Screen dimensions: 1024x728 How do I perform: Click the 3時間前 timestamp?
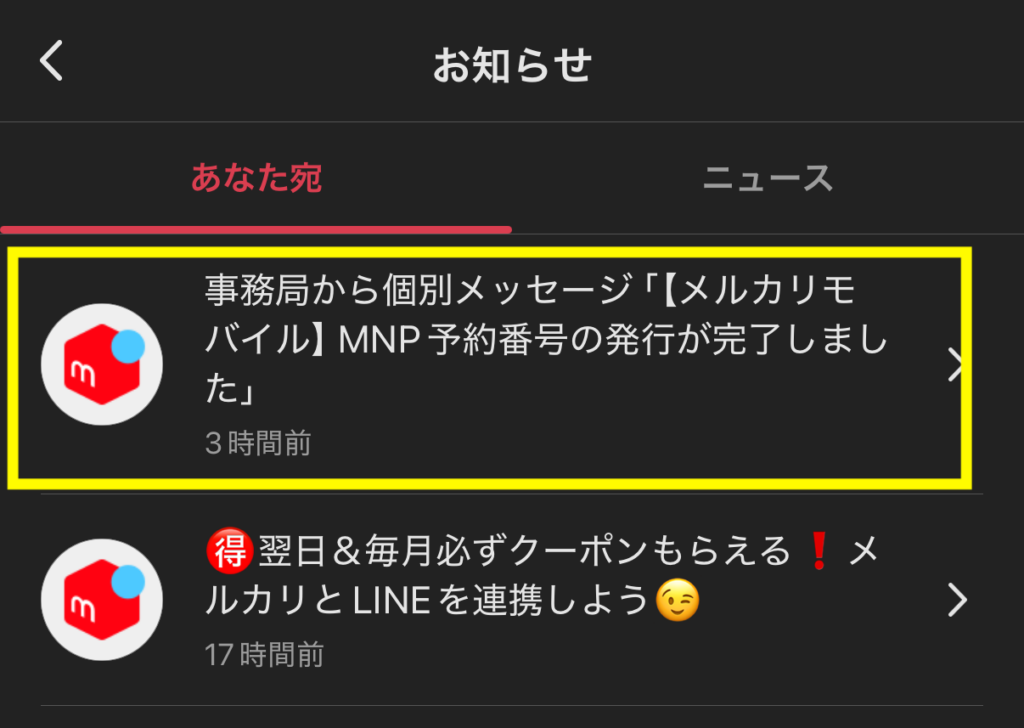[258, 443]
